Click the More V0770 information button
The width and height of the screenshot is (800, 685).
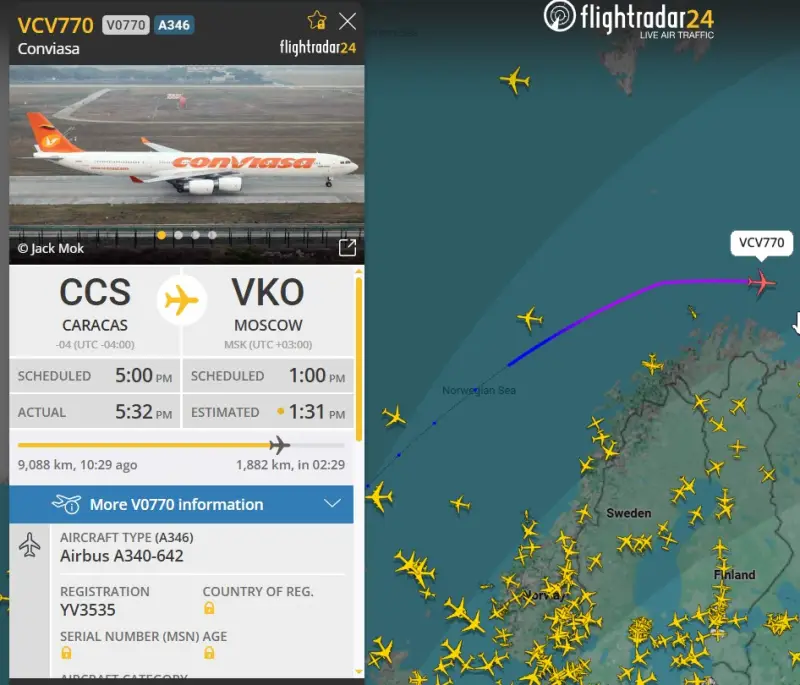coord(181,504)
